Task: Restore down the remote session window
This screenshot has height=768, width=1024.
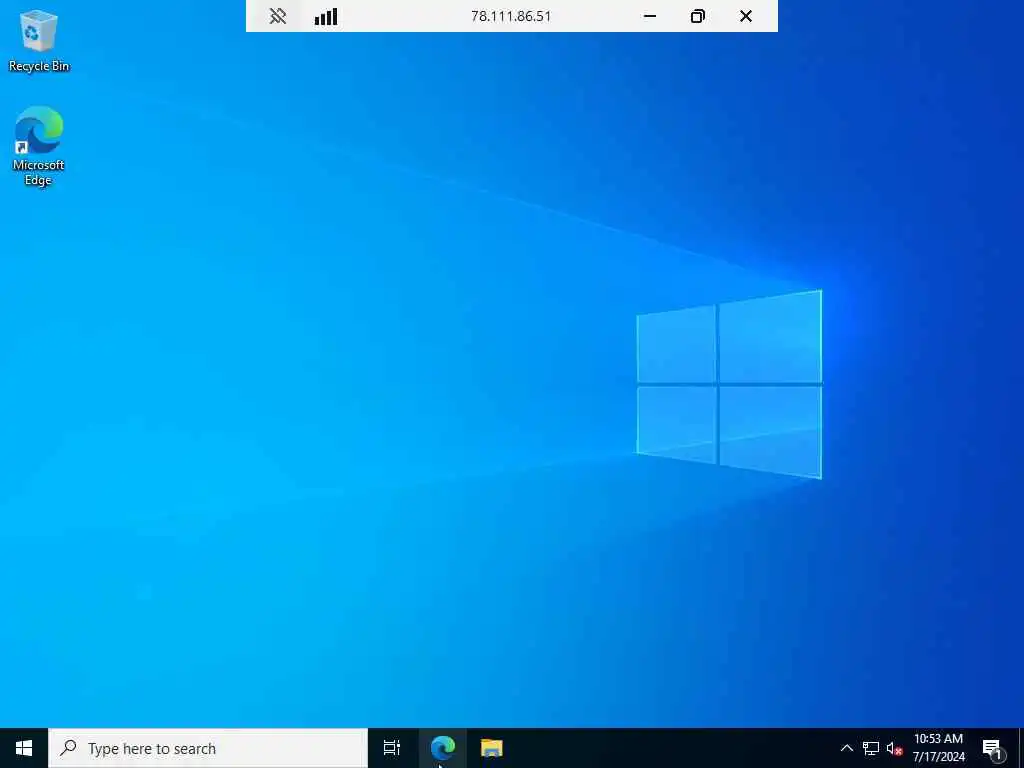Action: tap(697, 16)
